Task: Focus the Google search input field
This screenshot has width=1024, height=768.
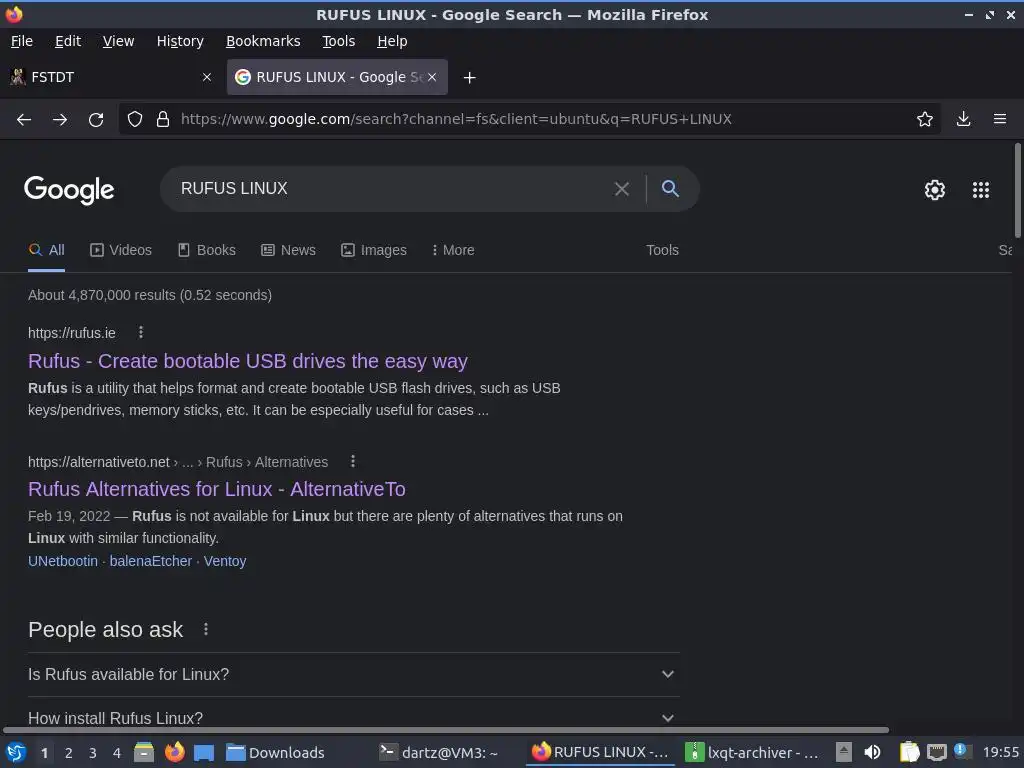Action: pyautogui.click(x=392, y=189)
